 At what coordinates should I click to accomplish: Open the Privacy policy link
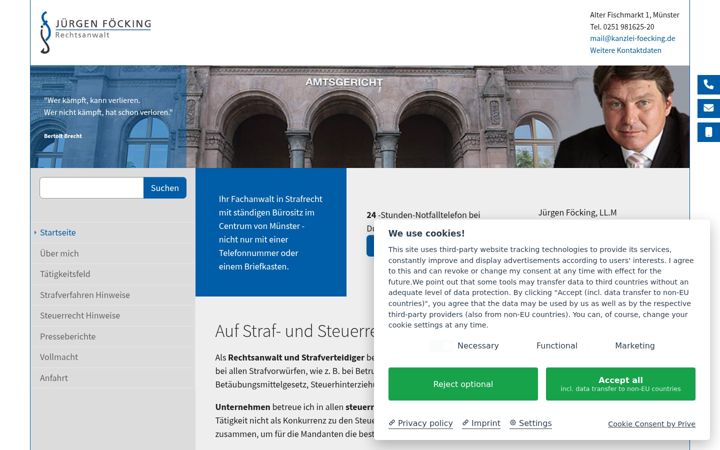pos(421,423)
